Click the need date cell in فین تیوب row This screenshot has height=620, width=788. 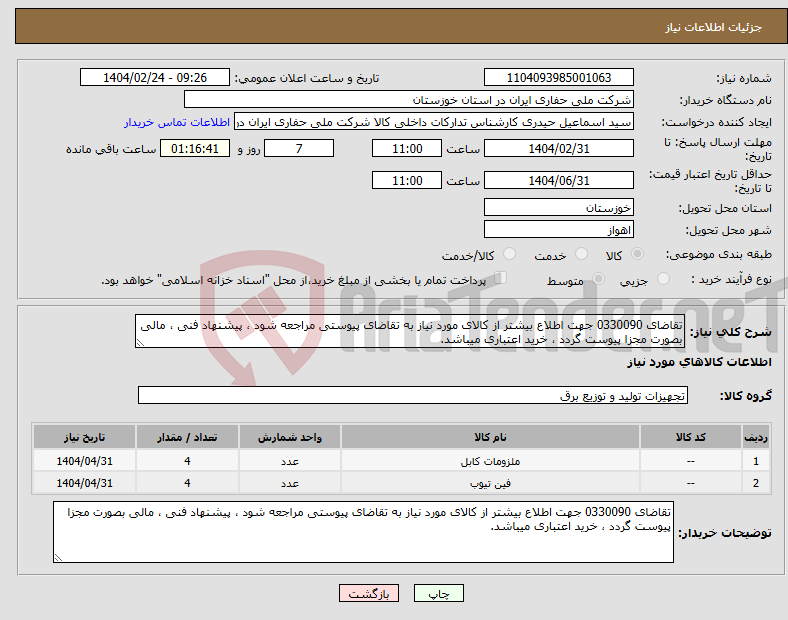(84, 483)
